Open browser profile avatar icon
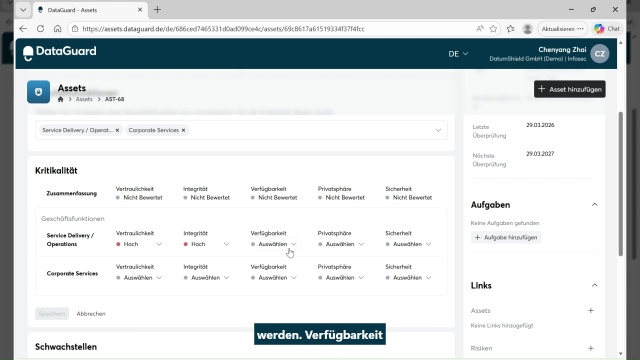640x360 pixels. click(x=528, y=29)
